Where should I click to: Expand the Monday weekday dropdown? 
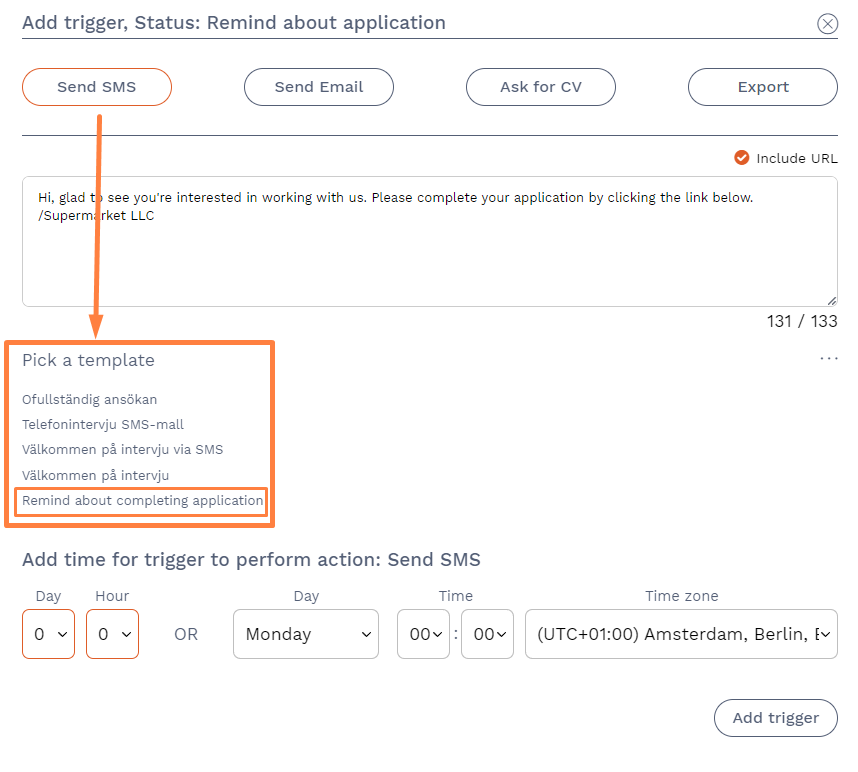(306, 634)
